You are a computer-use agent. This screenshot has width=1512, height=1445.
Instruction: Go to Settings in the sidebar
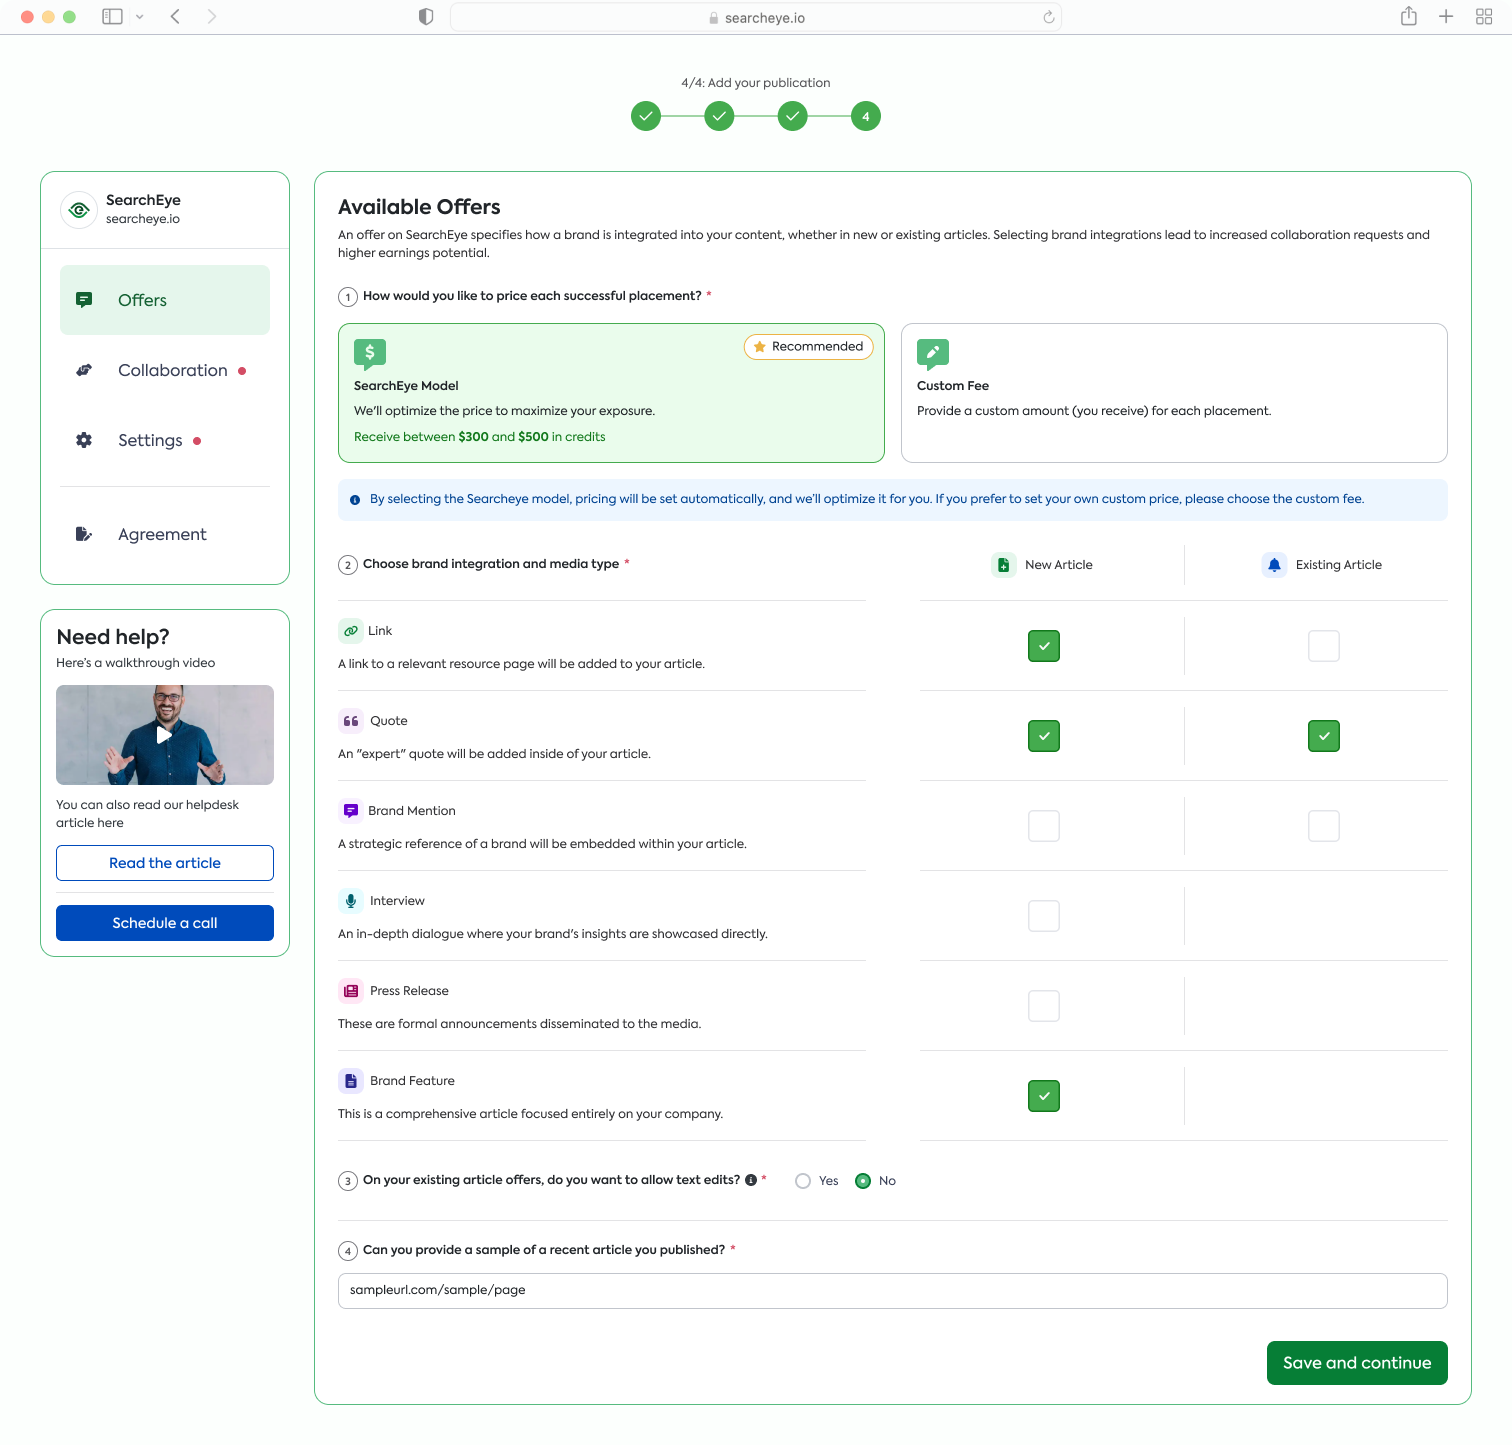coord(150,440)
